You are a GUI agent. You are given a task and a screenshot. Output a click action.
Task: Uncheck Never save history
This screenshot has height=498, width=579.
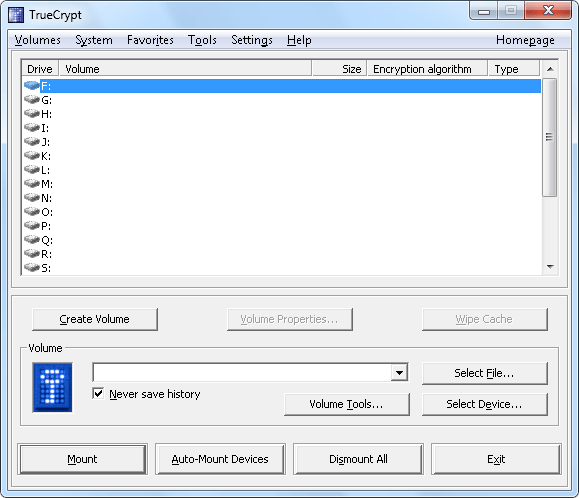[x=98, y=394]
